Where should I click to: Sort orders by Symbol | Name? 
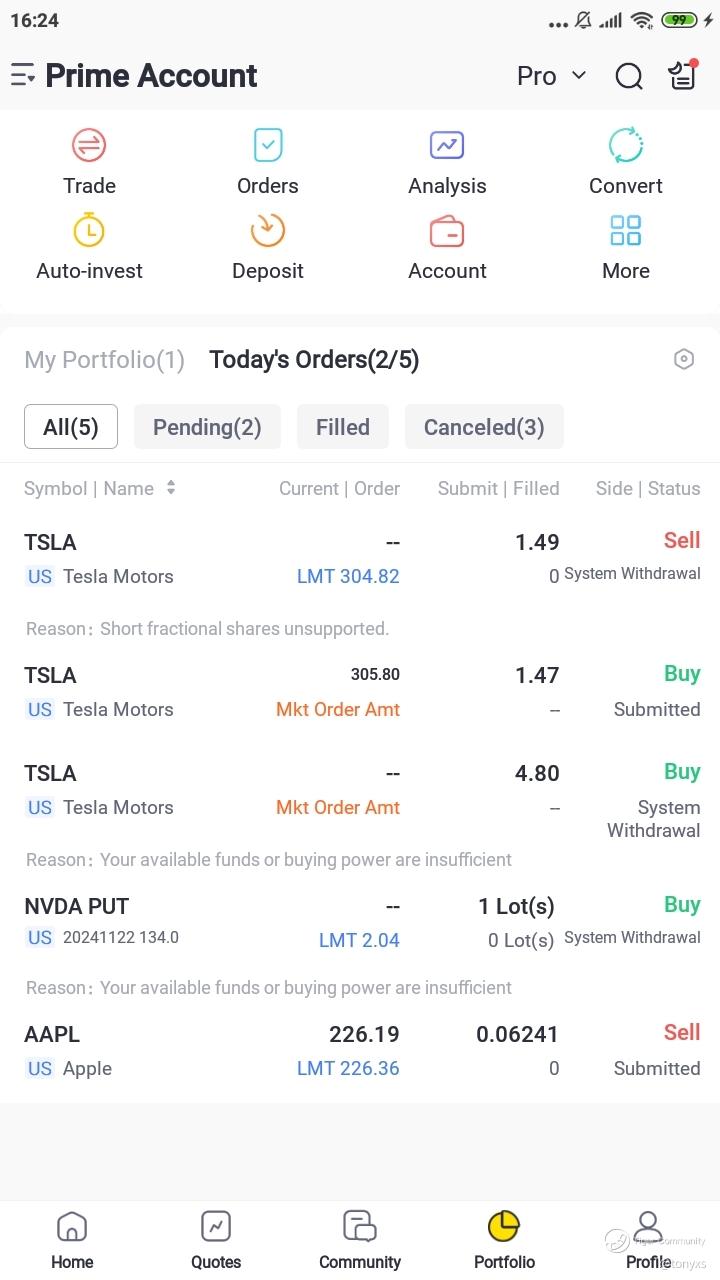[x=100, y=488]
